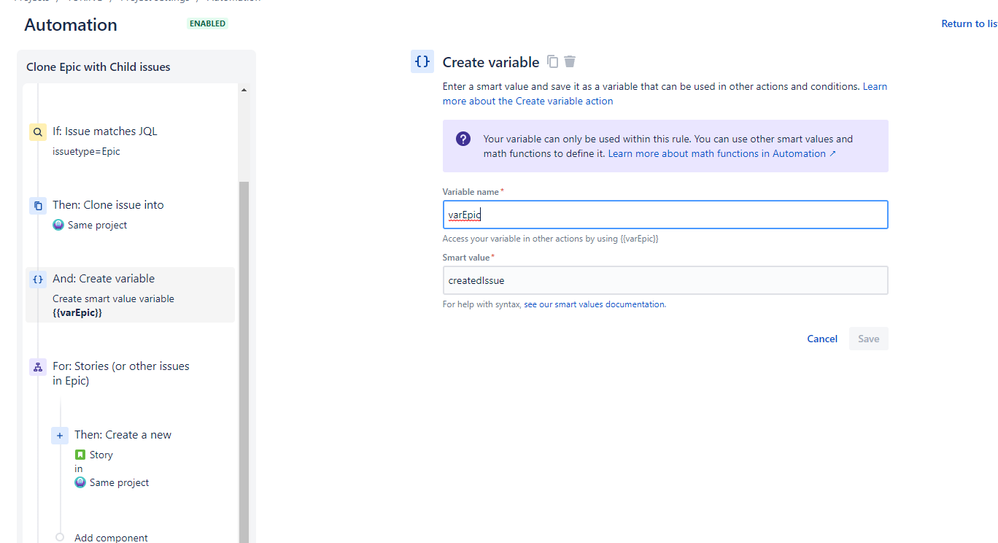Focus the Smart value input field

click(665, 280)
